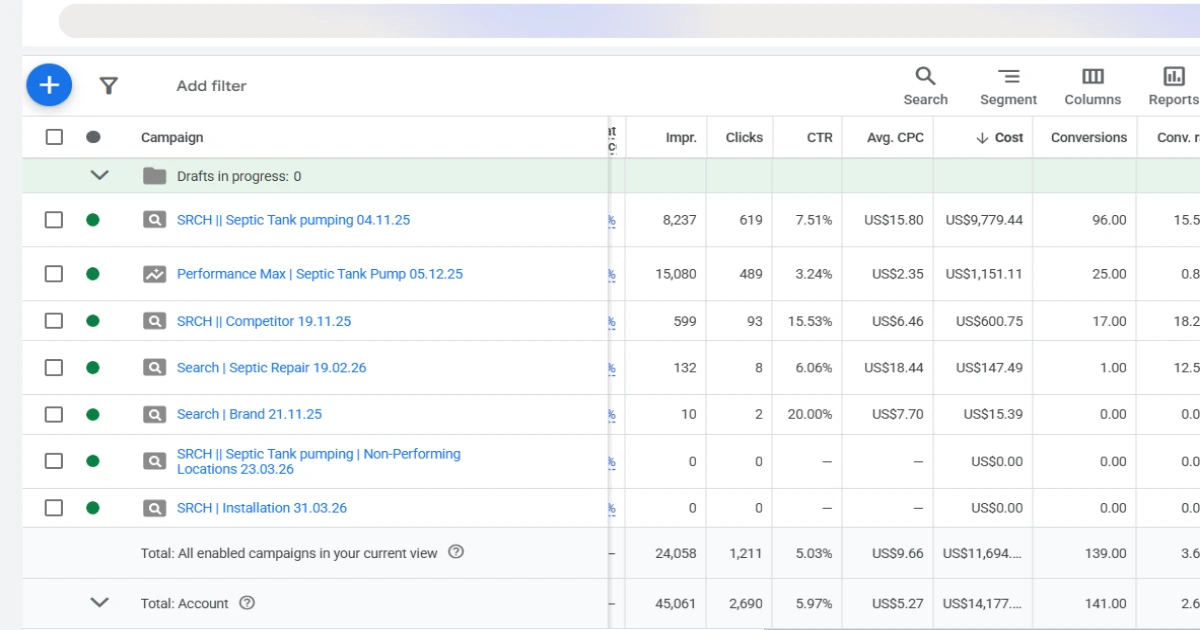The width and height of the screenshot is (1200, 630).
Task: Click the top search bar
Action: pyautogui.click(x=629, y=20)
